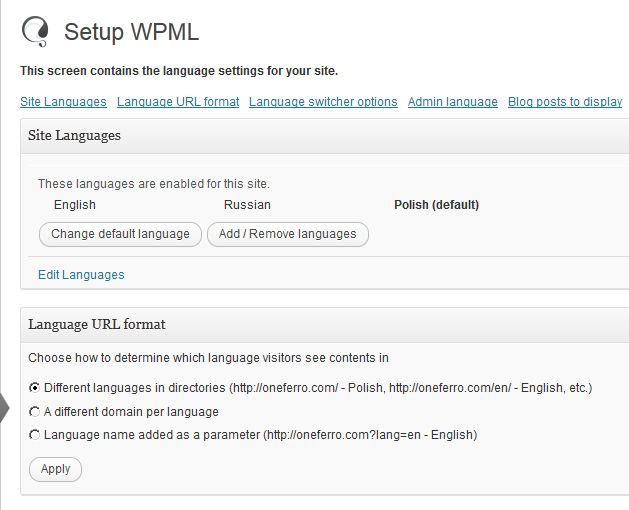Image resolution: width=629 pixels, height=510 pixels.
Task: Go to Language switcher options link
Action: 323,102
